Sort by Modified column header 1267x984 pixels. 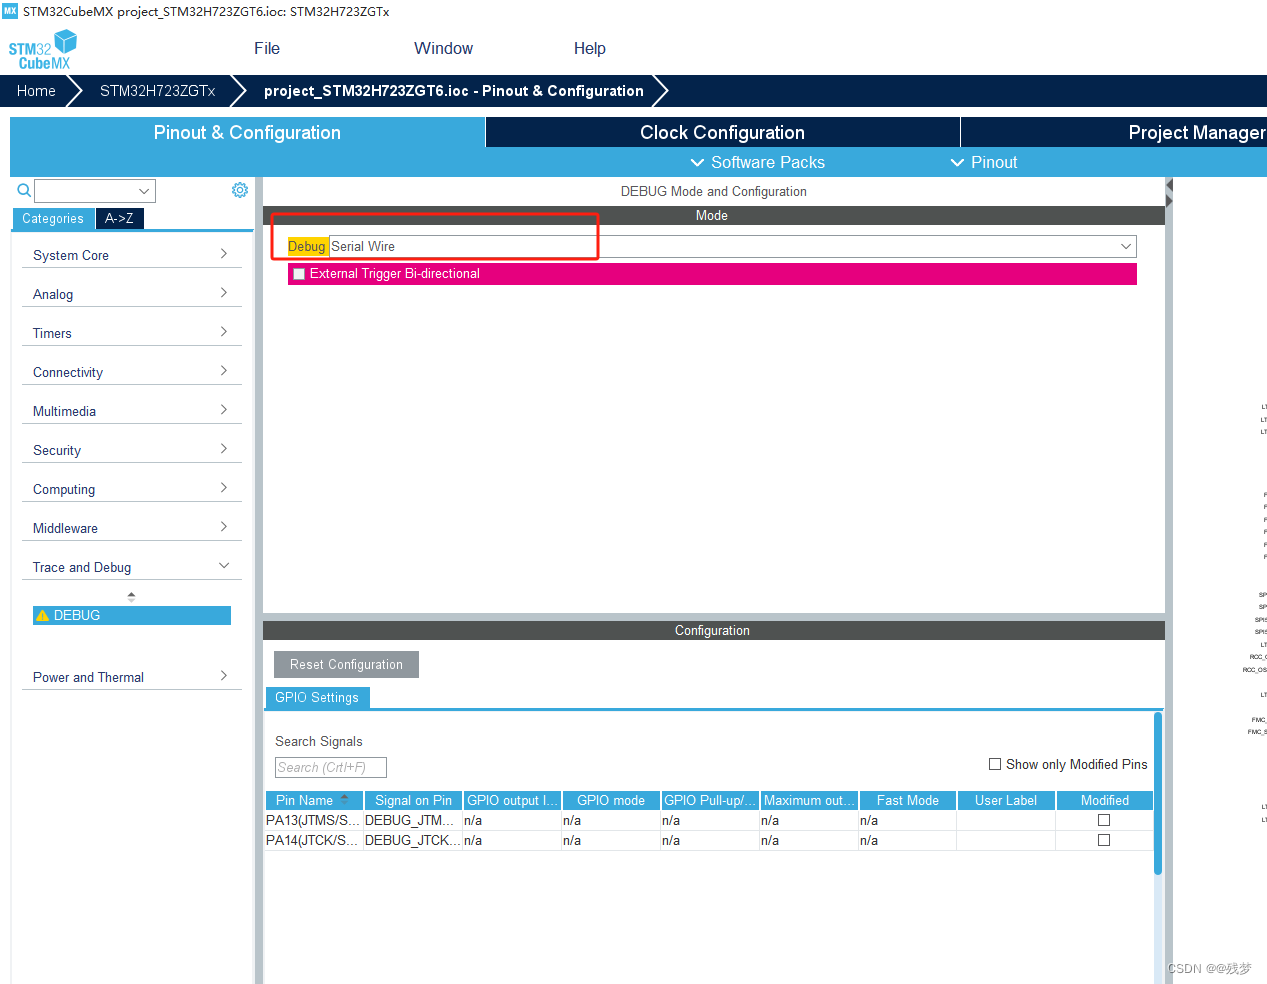[x=1105, y=800]
